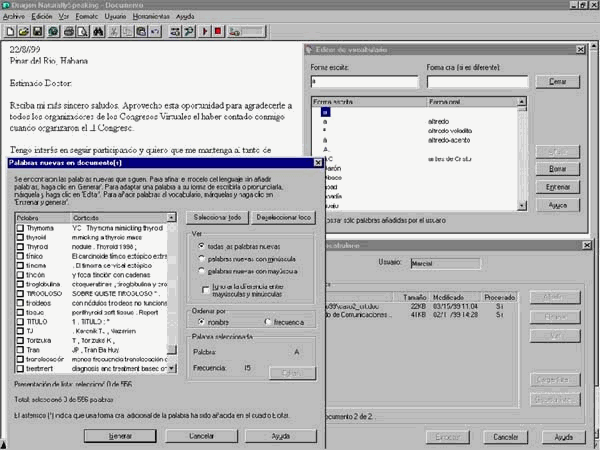Click the Copy toolbar icon

pyautogui.click(x=127, y=31)
